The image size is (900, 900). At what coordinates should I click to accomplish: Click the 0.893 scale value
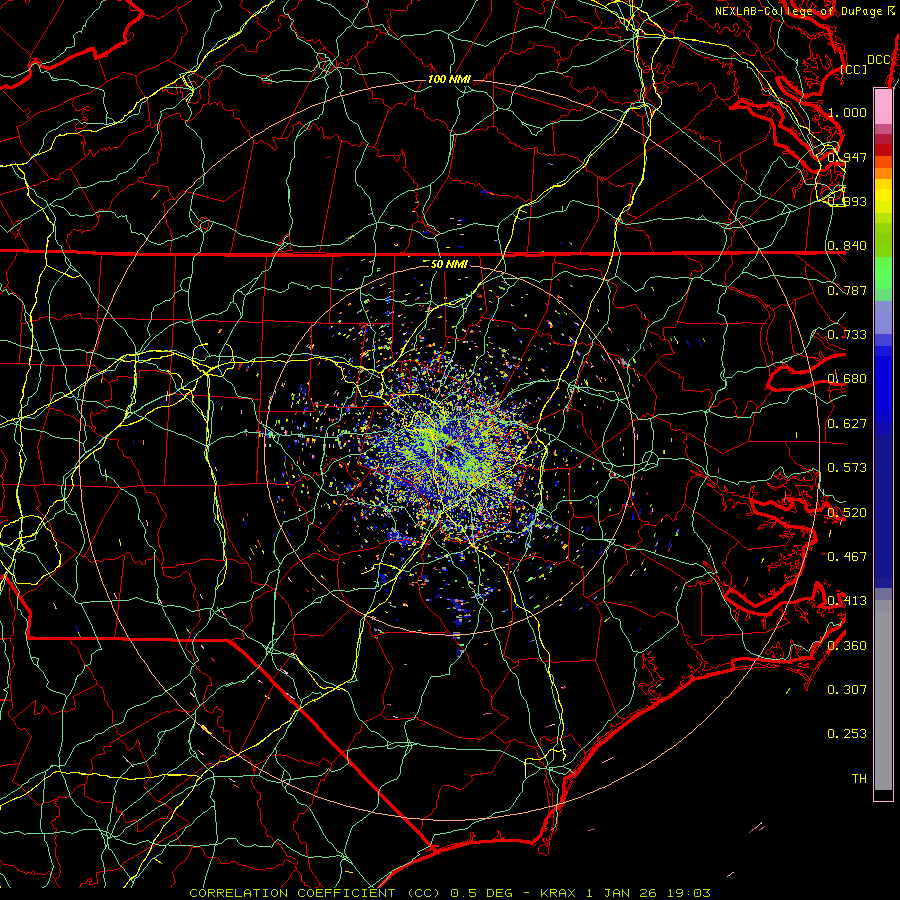pos(847,201)
